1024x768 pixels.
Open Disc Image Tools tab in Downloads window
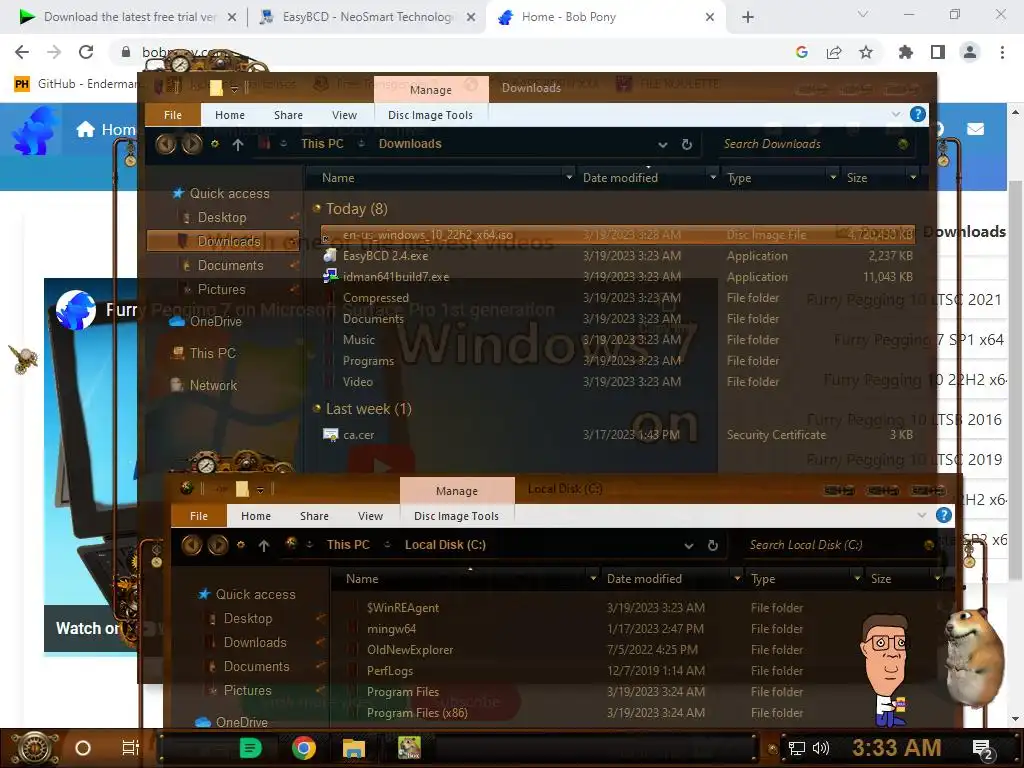click(430, 115)
